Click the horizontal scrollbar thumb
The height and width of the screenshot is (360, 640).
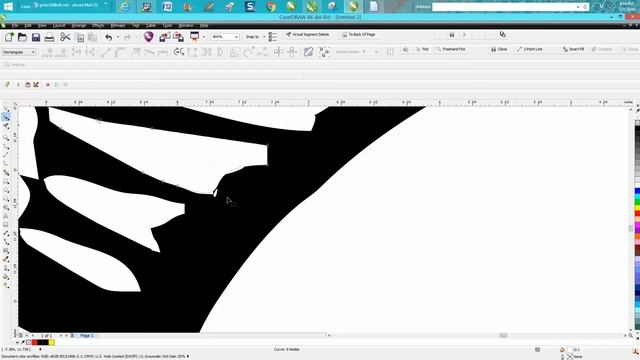point(503,336)
